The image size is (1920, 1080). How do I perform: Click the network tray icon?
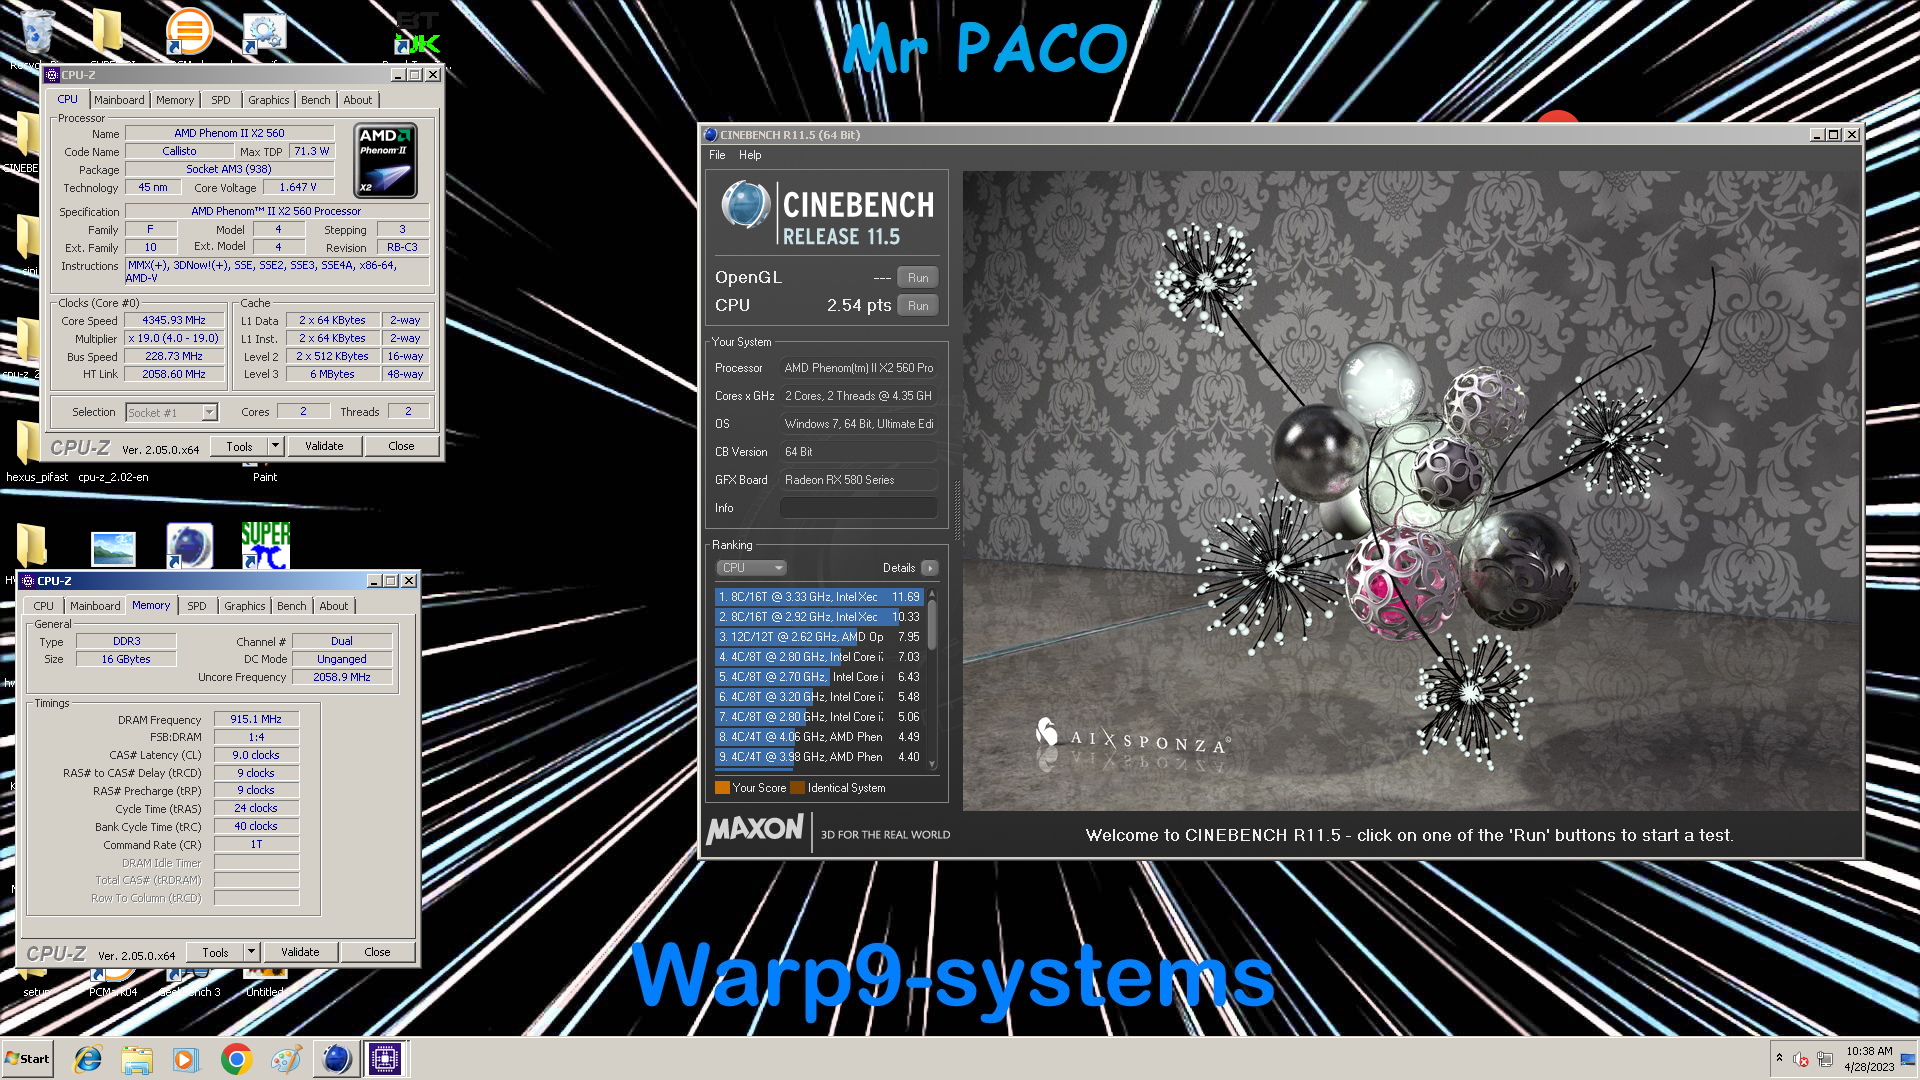tap(1825, 1059)
